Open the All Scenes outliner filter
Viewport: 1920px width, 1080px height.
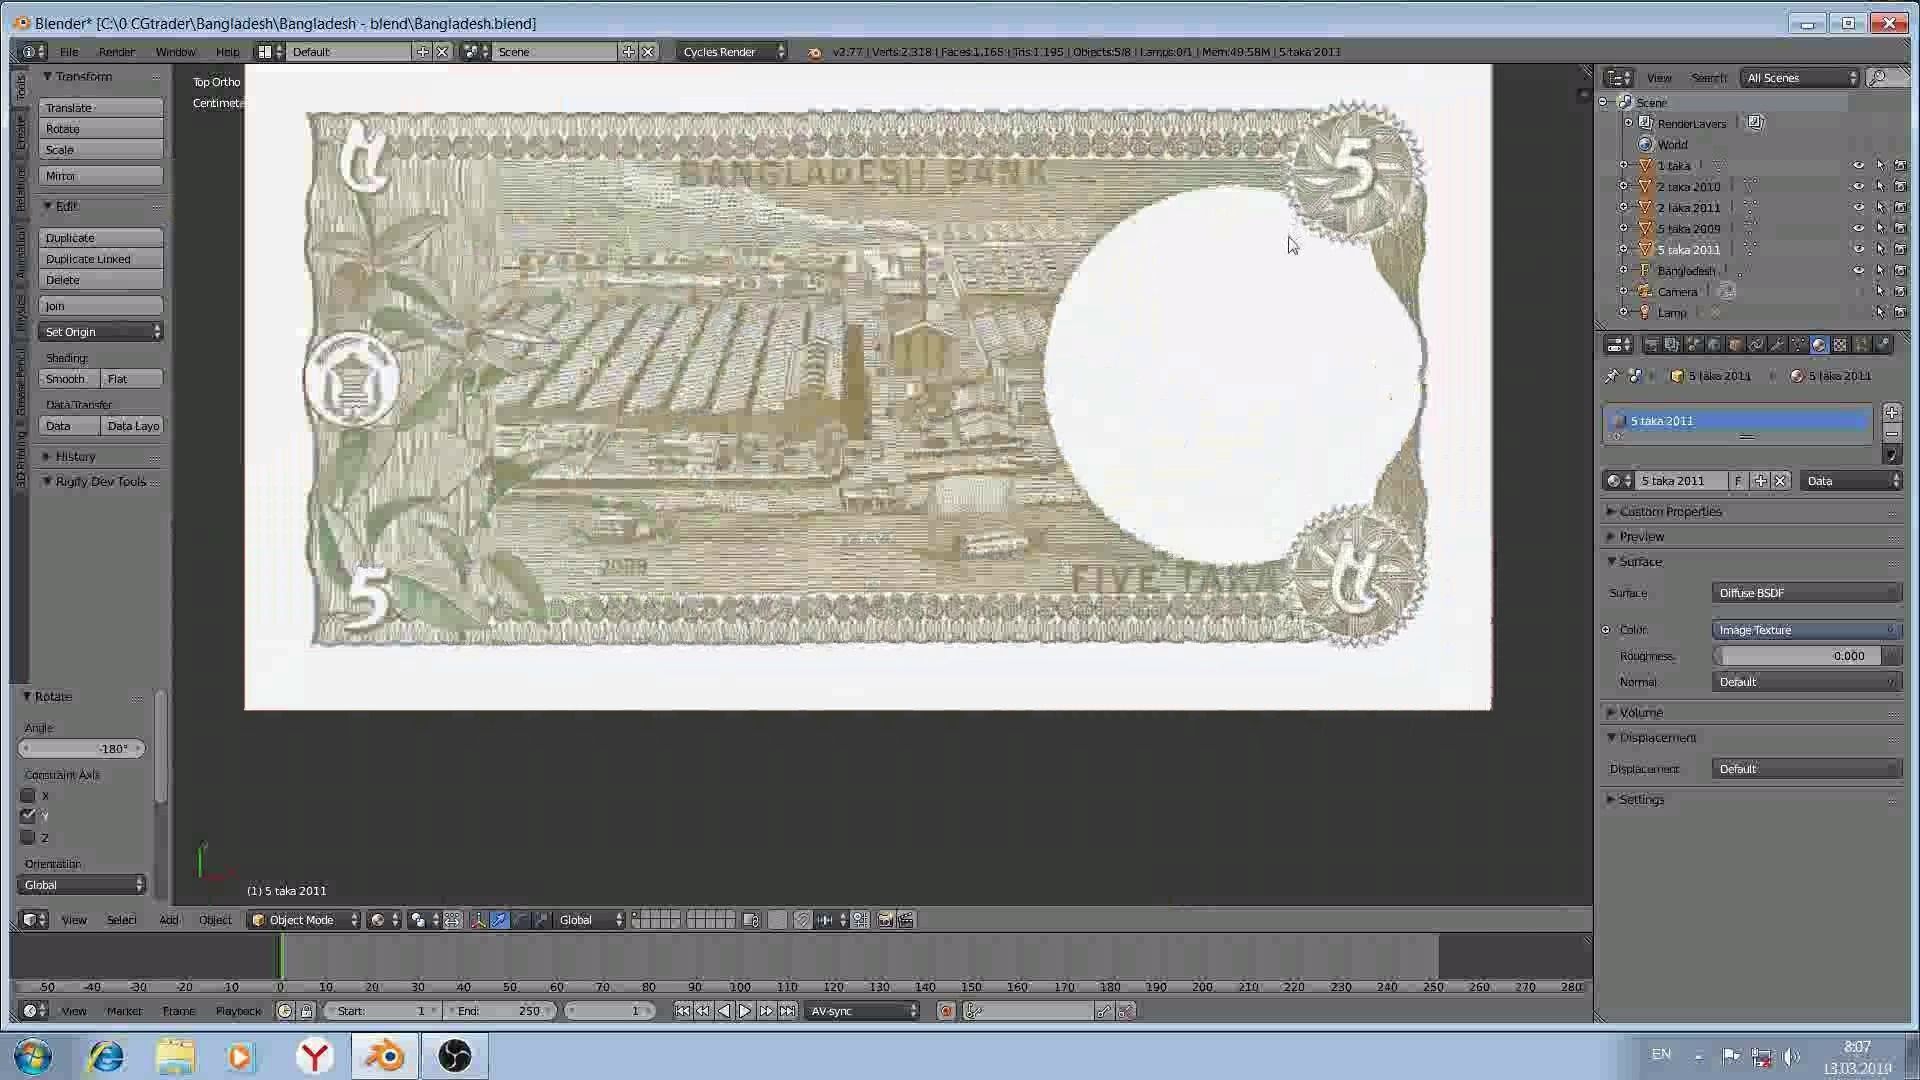(x=1800, y=78)
